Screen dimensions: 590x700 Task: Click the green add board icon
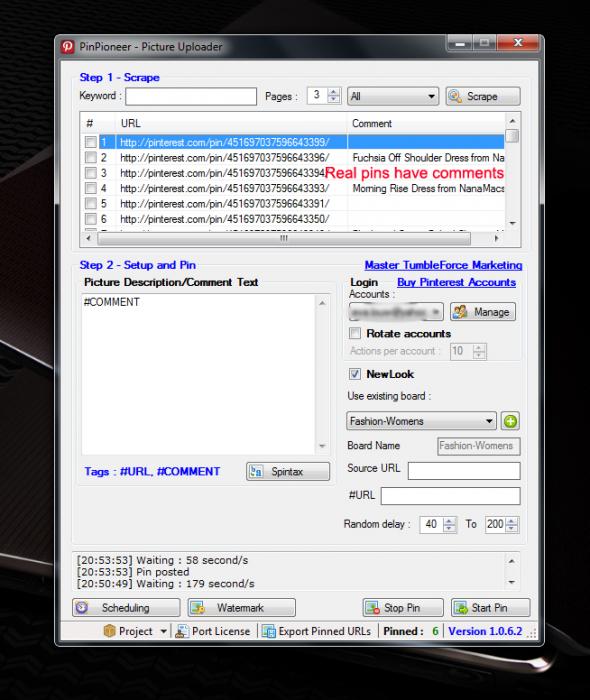(x=510, y=421)
